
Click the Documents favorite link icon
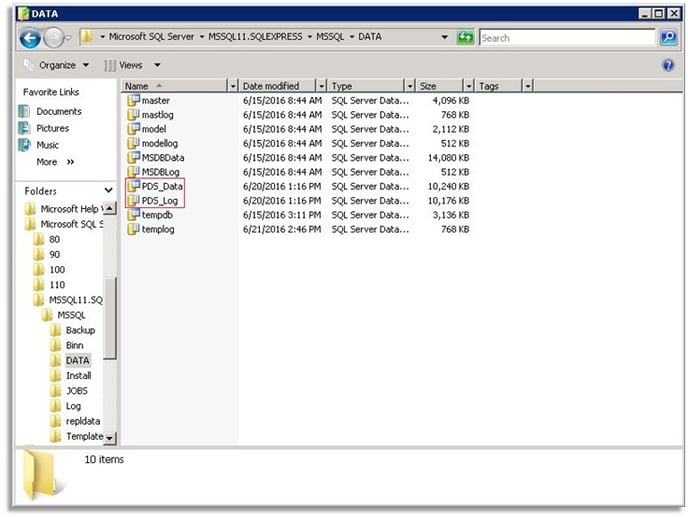(24, 111)
